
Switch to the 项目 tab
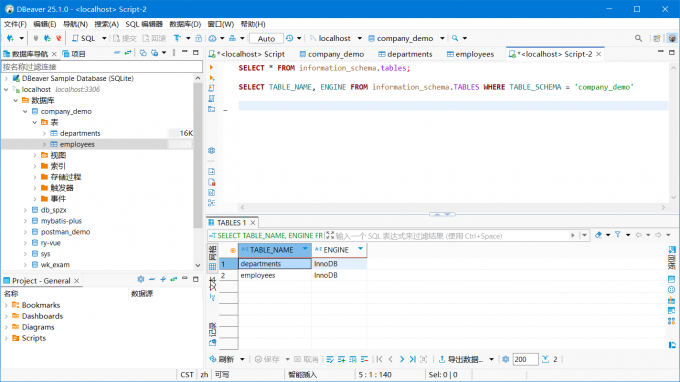(x=74, y=54)
